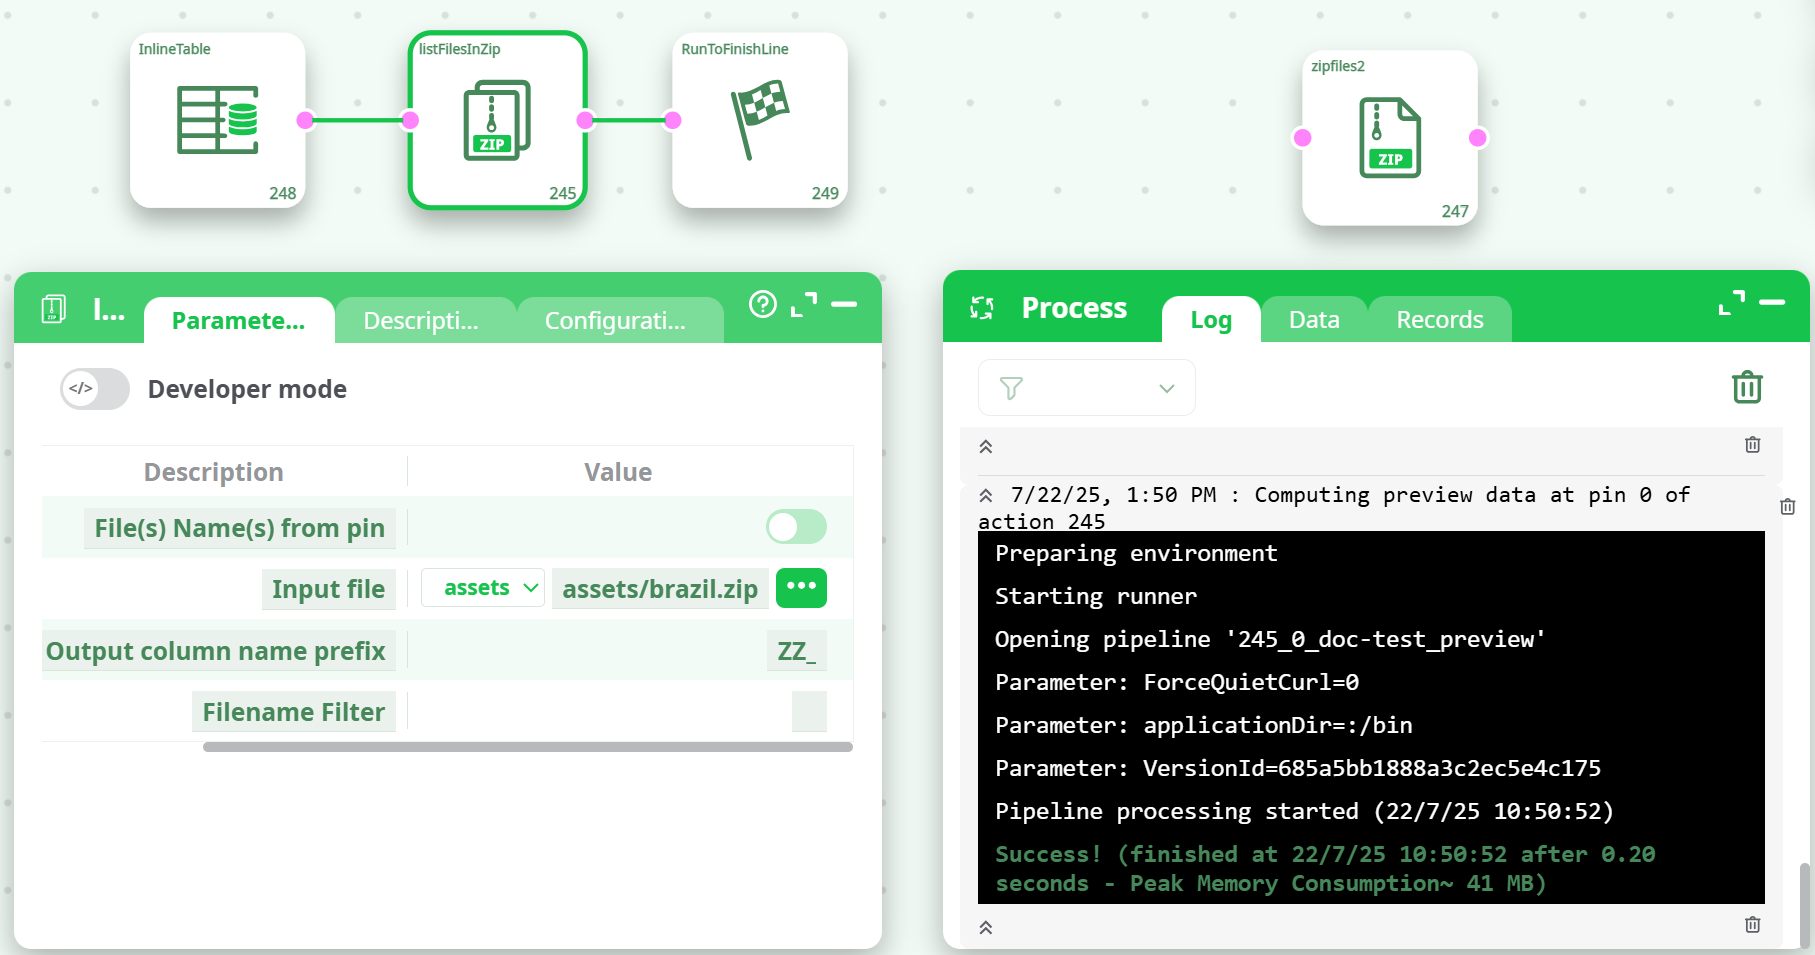1815x955 pixels.
Task: Select the InlineTable node icon
Action: (218, 120)
